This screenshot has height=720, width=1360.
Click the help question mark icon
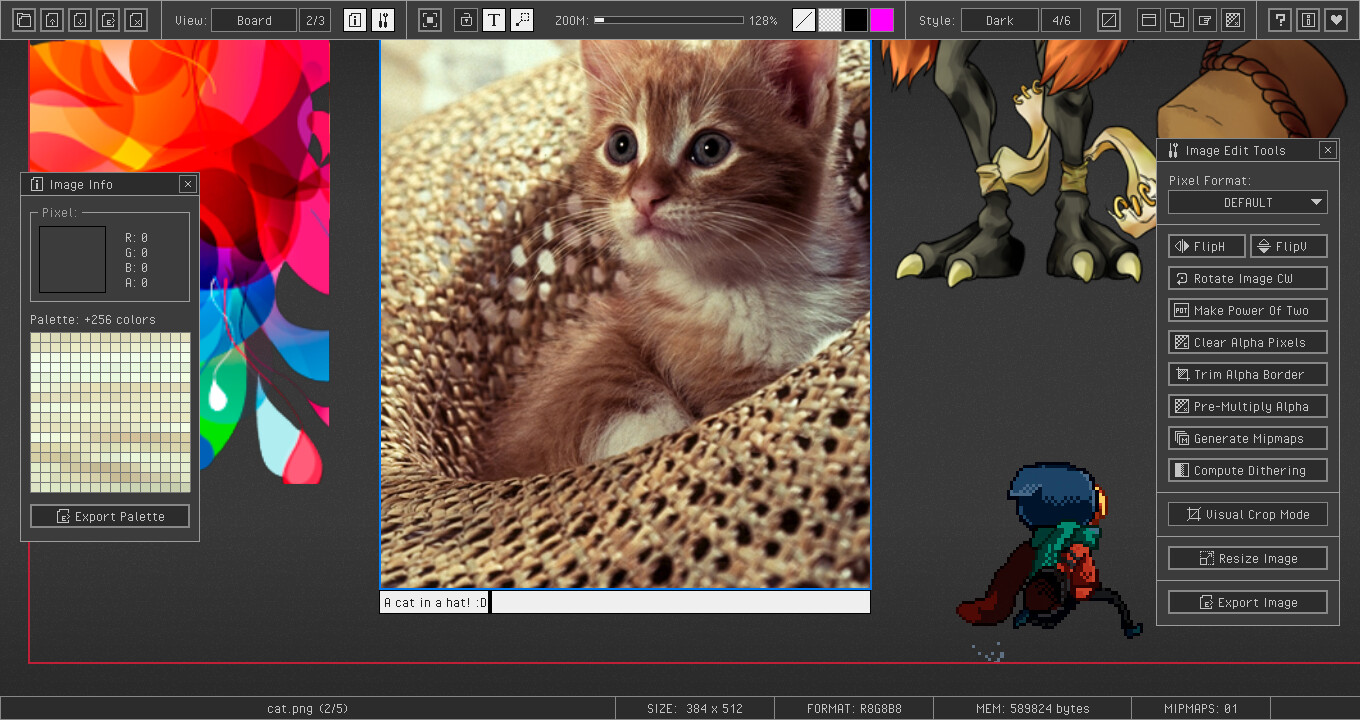point(1279,20)
